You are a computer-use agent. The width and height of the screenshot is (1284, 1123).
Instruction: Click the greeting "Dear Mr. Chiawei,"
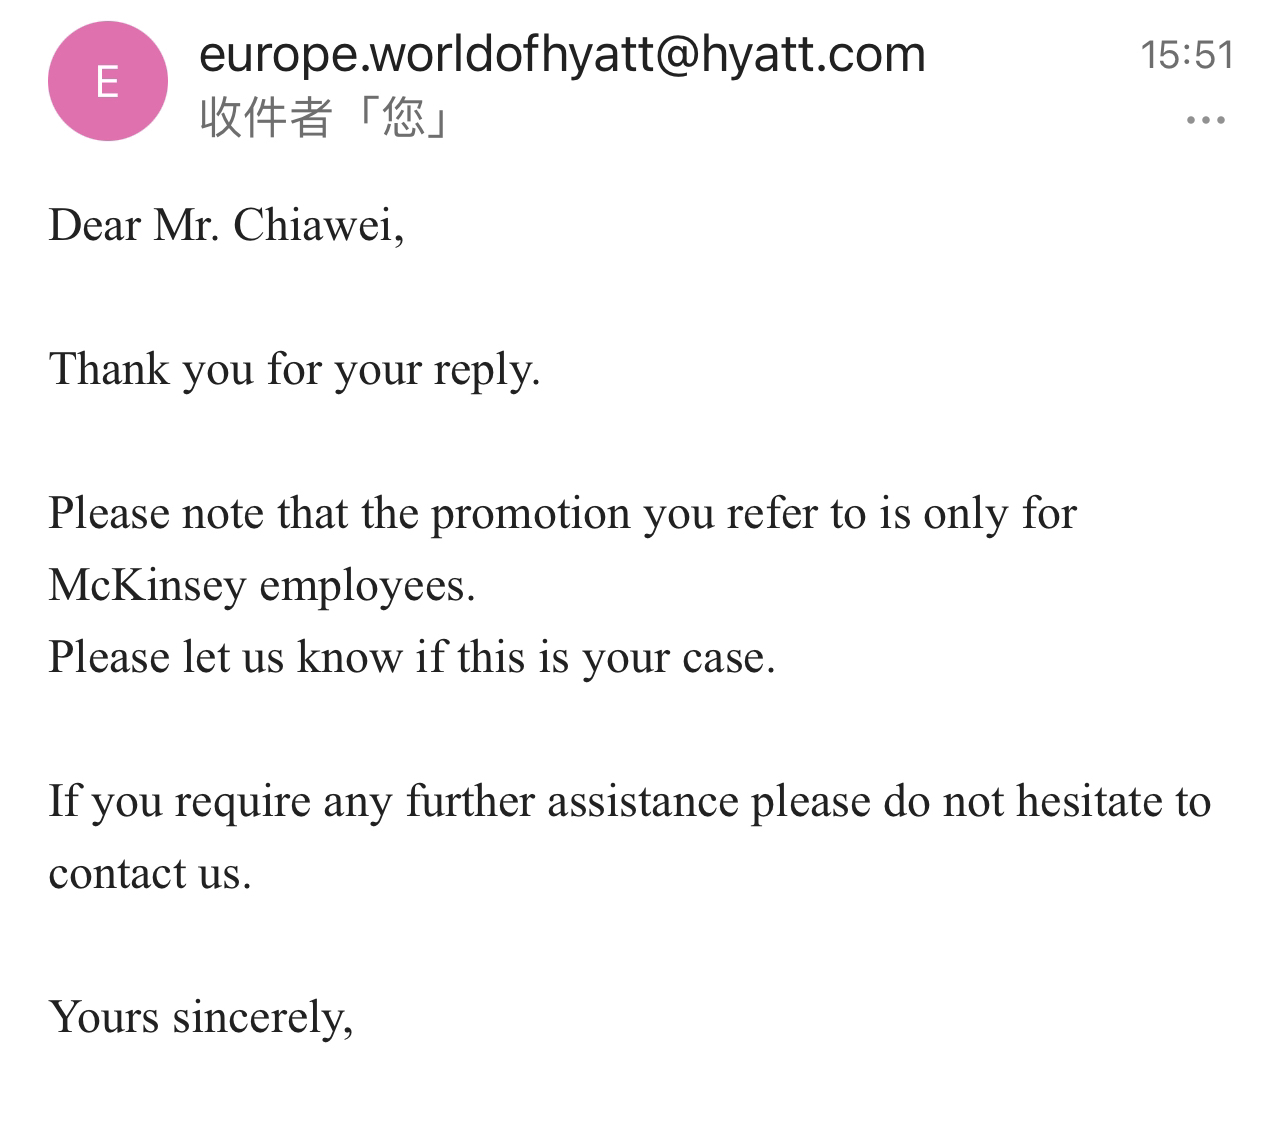(x=227, y=226)
